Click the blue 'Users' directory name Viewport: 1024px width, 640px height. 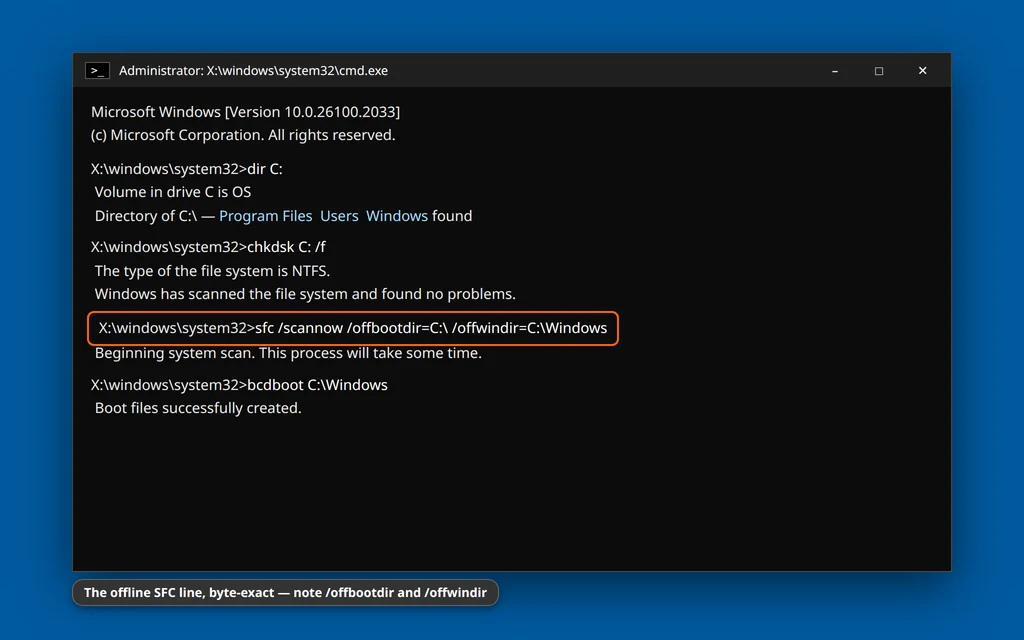point(339,216)
